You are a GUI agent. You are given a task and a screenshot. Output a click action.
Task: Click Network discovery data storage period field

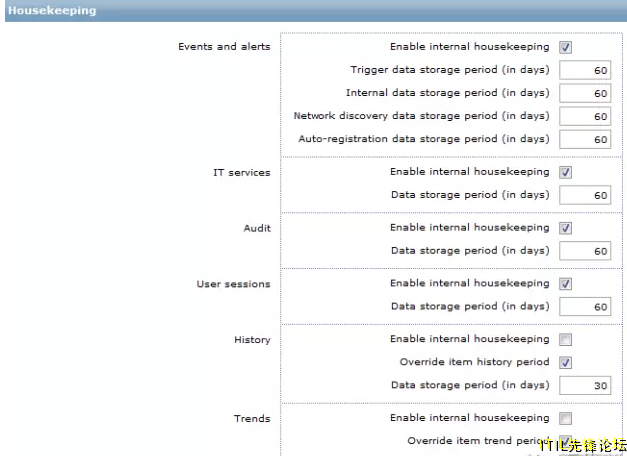click(x=585, y=116)
